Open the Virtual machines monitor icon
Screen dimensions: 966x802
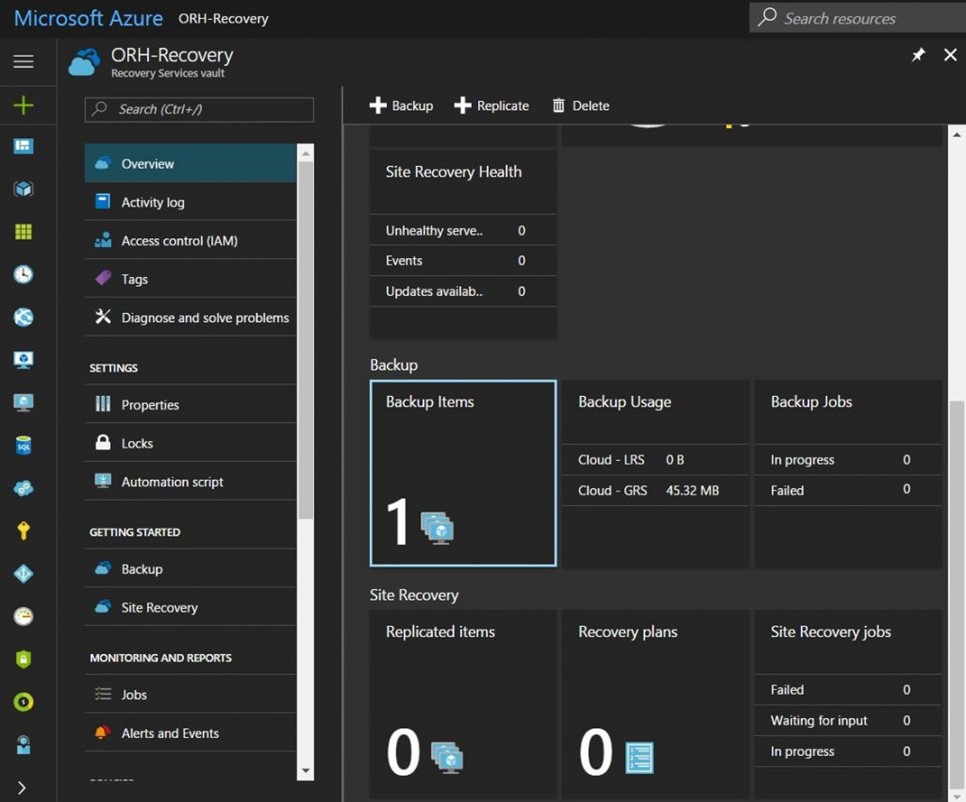coord(23,360)
